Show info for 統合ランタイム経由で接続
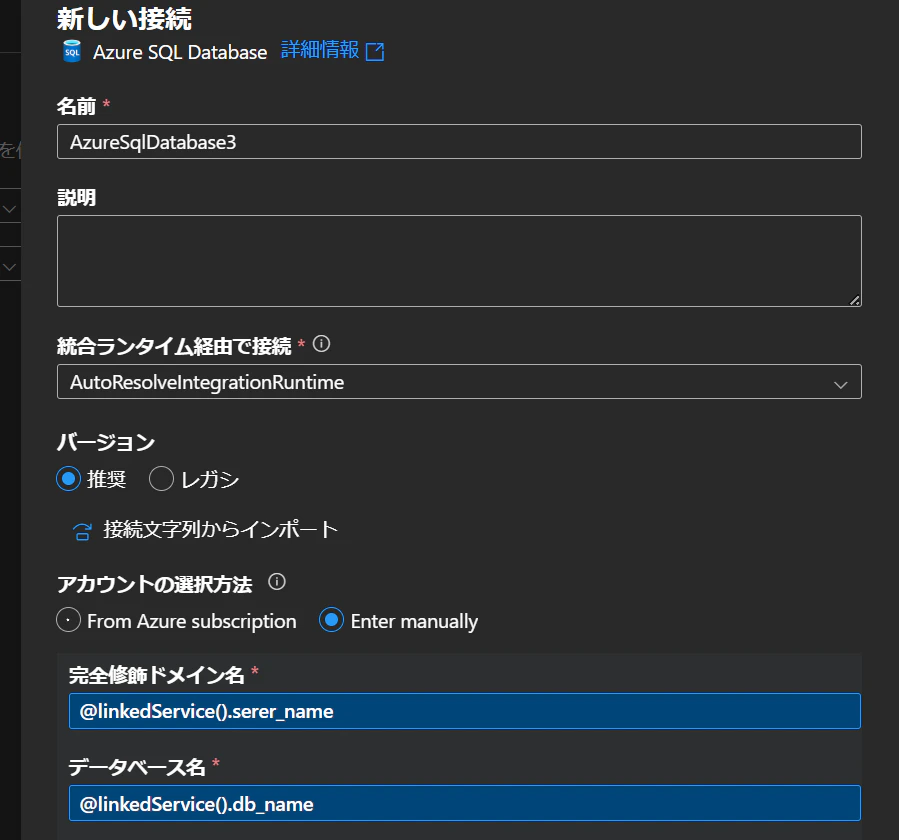Screen dimensions: 899x840 tap(321, 344)
